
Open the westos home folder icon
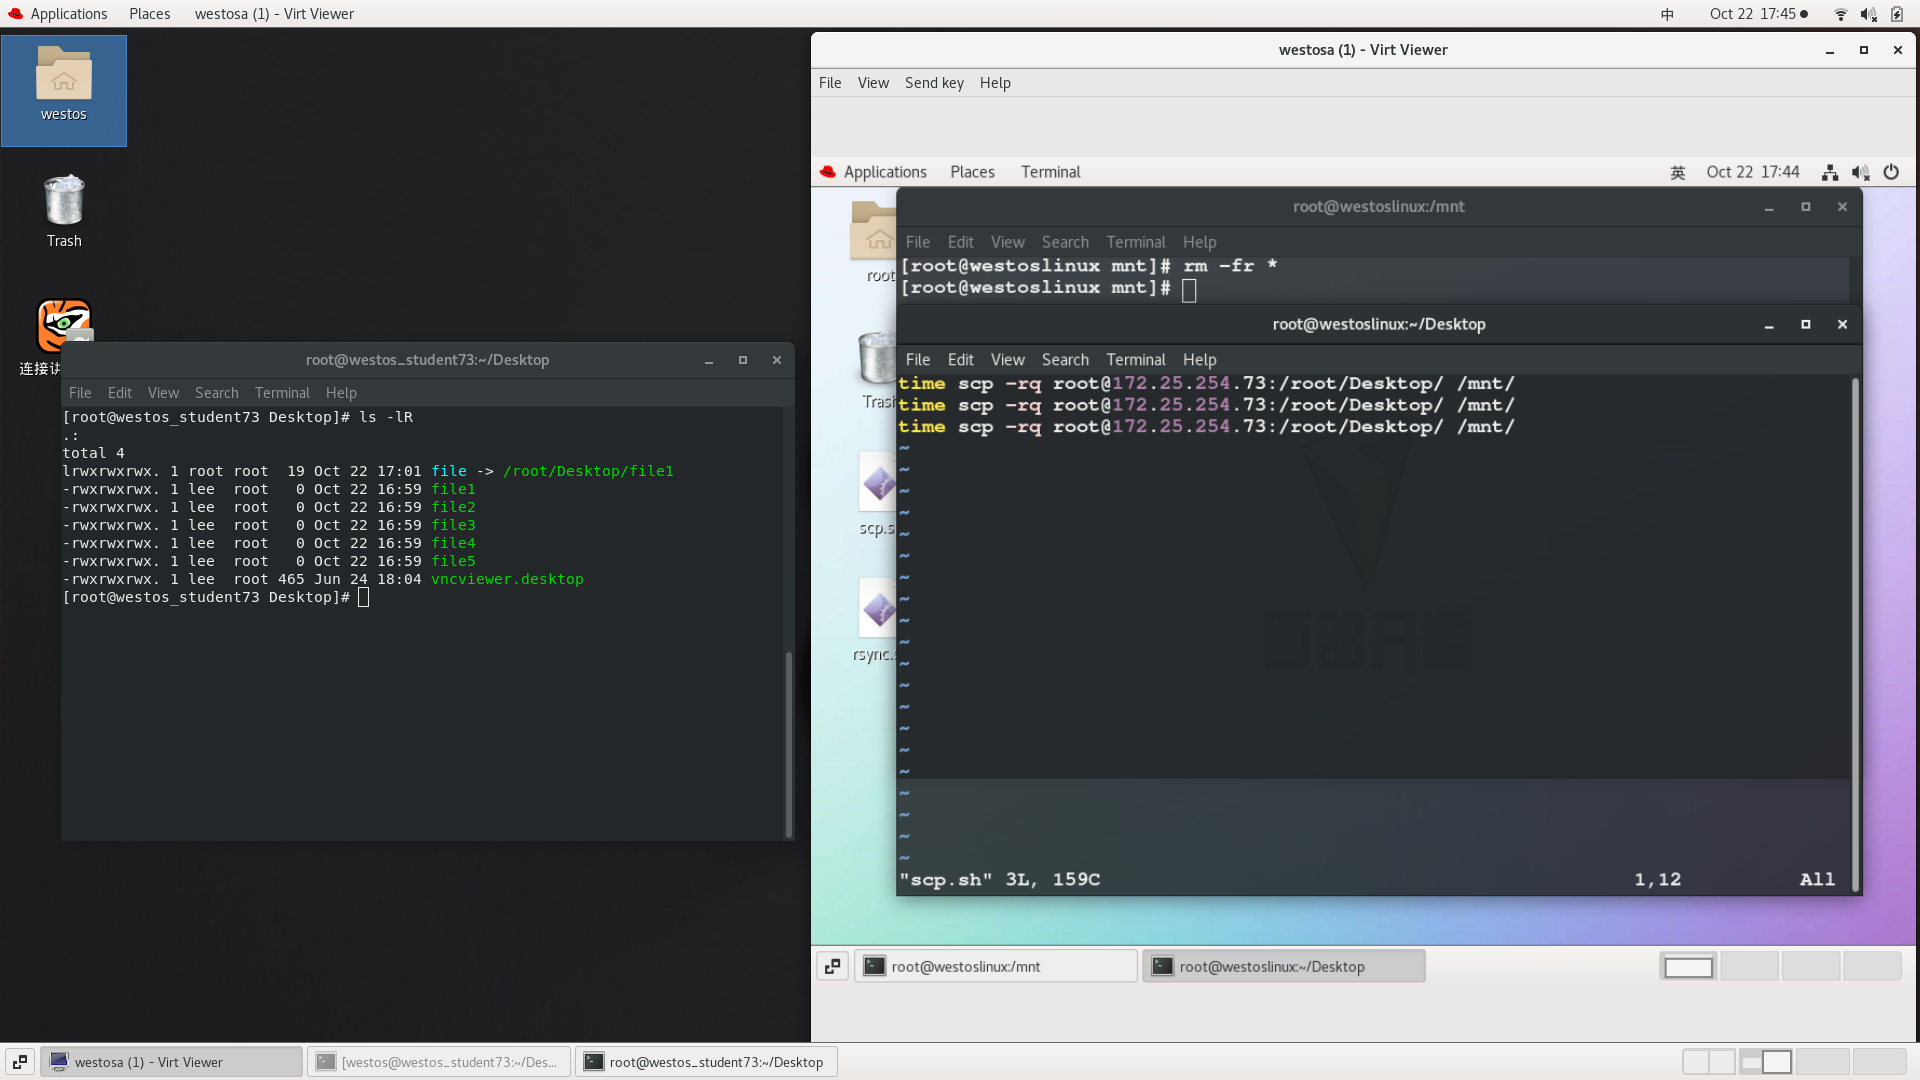[63, 76]
